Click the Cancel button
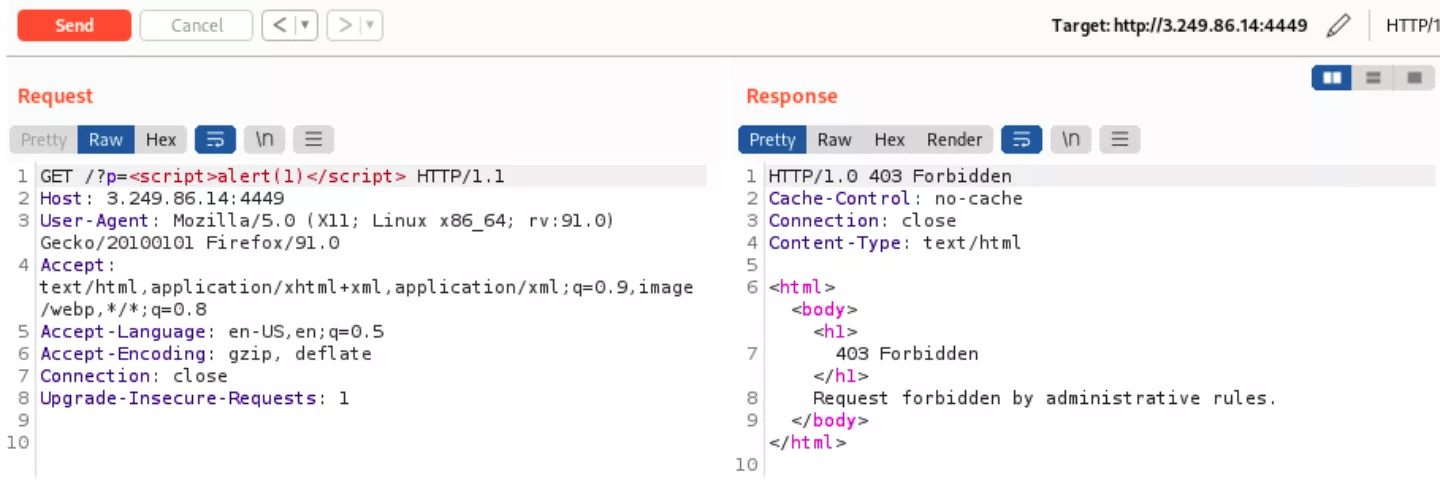Screen dimensions: 1440x493 coord(197,26)
